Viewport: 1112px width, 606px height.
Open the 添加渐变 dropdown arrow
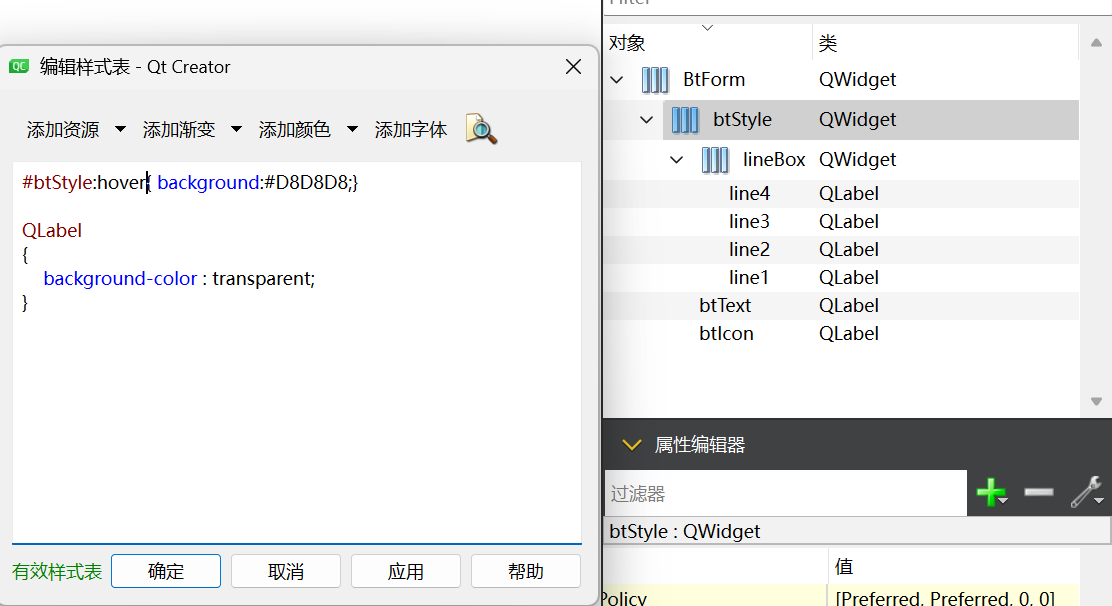click(x=236, y=129)
